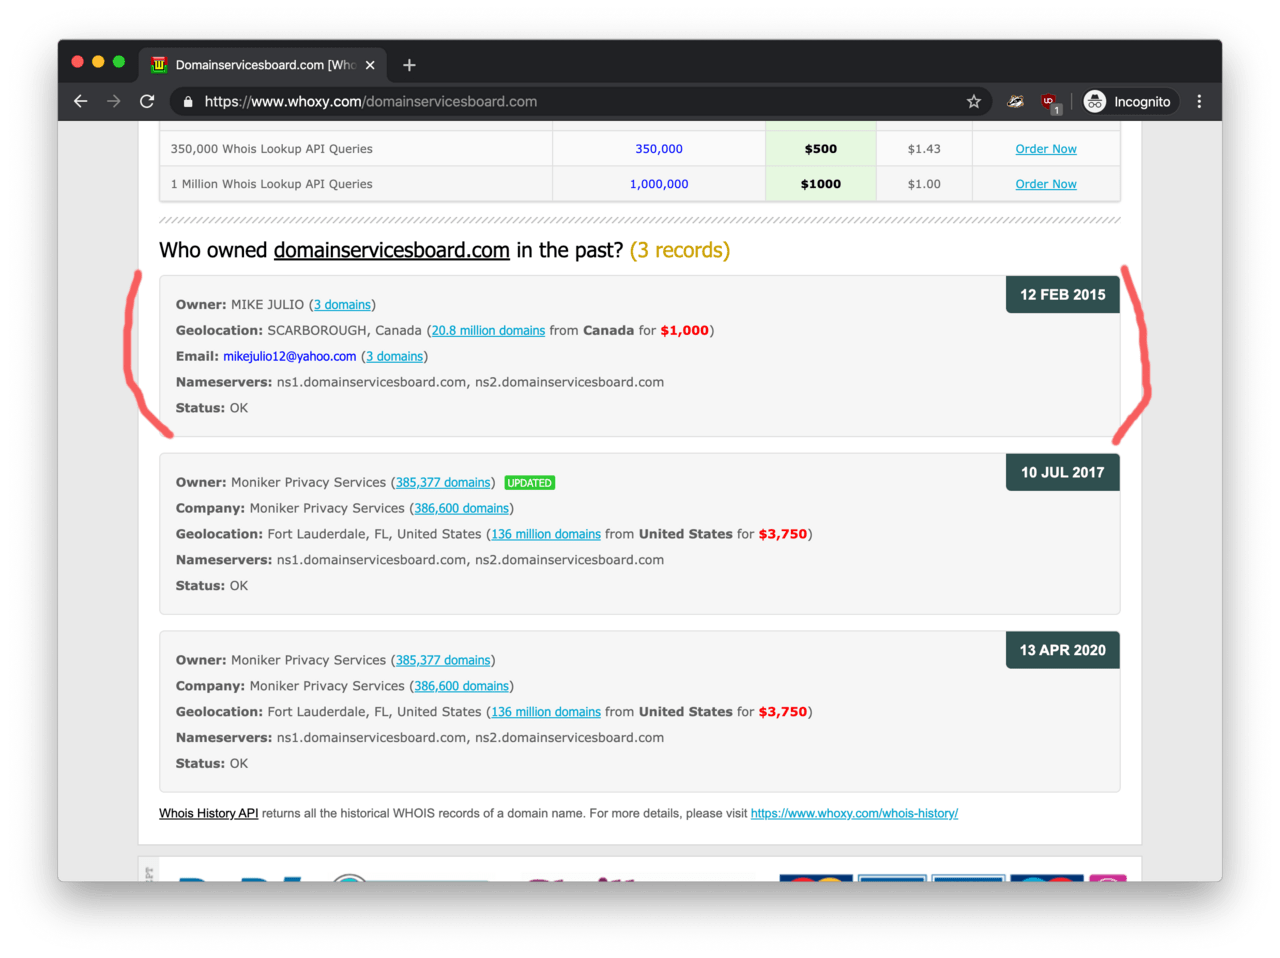View site info via the padlock icon
Viewport: 1280px width, 958px height.
click(188, 102)
